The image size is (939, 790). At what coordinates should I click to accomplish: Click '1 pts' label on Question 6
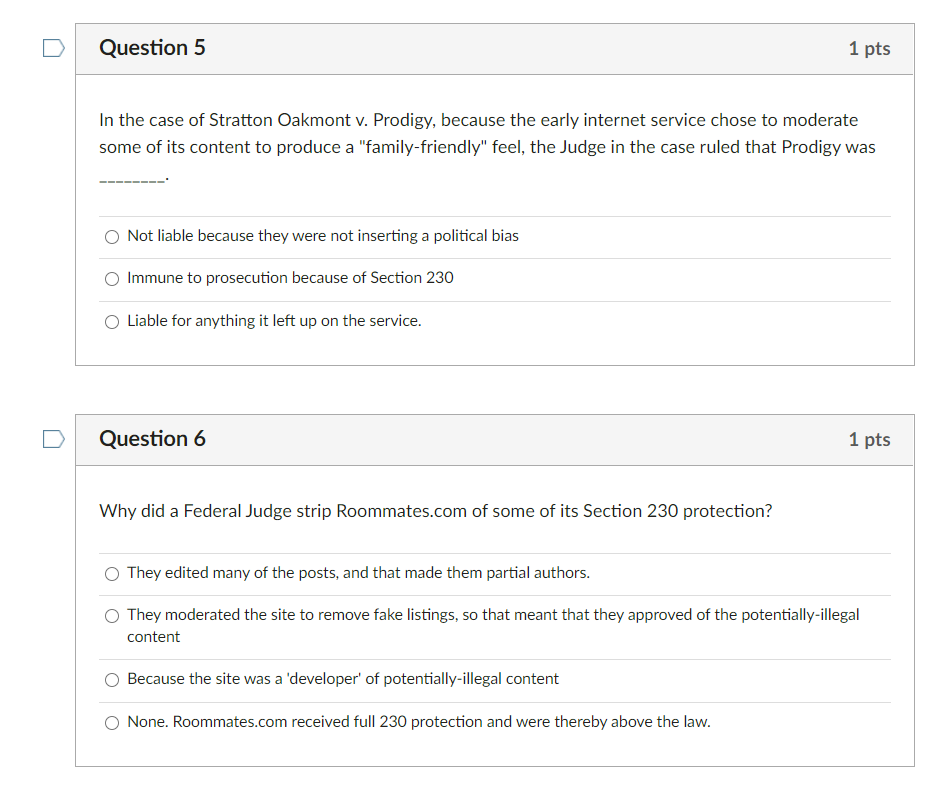click(x=869, y=438)
